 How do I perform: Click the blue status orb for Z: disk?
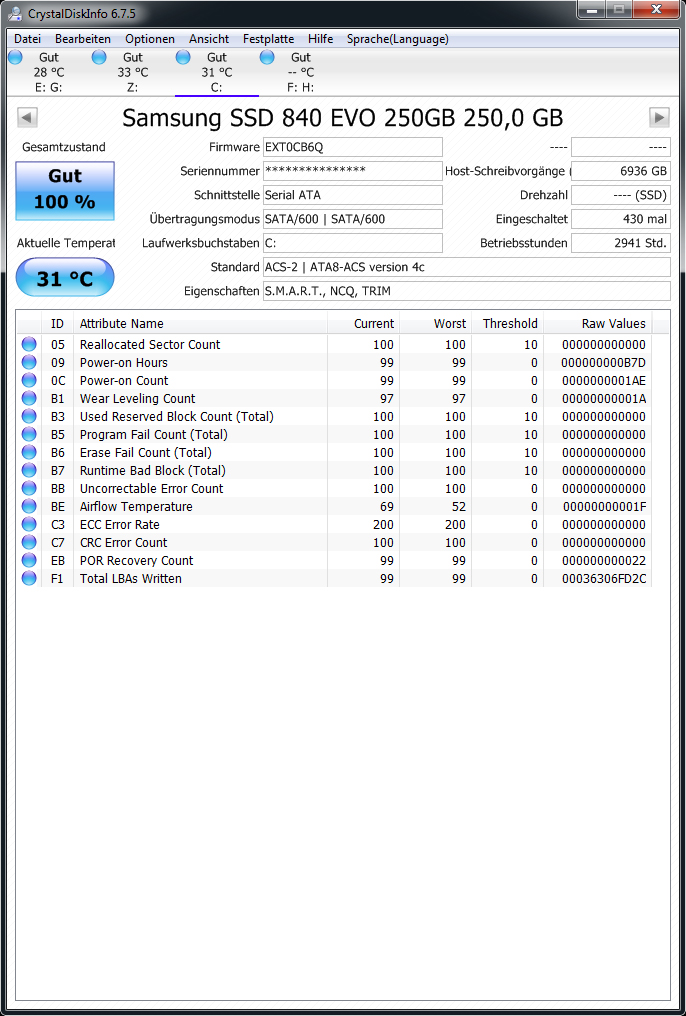coord(99,58)
